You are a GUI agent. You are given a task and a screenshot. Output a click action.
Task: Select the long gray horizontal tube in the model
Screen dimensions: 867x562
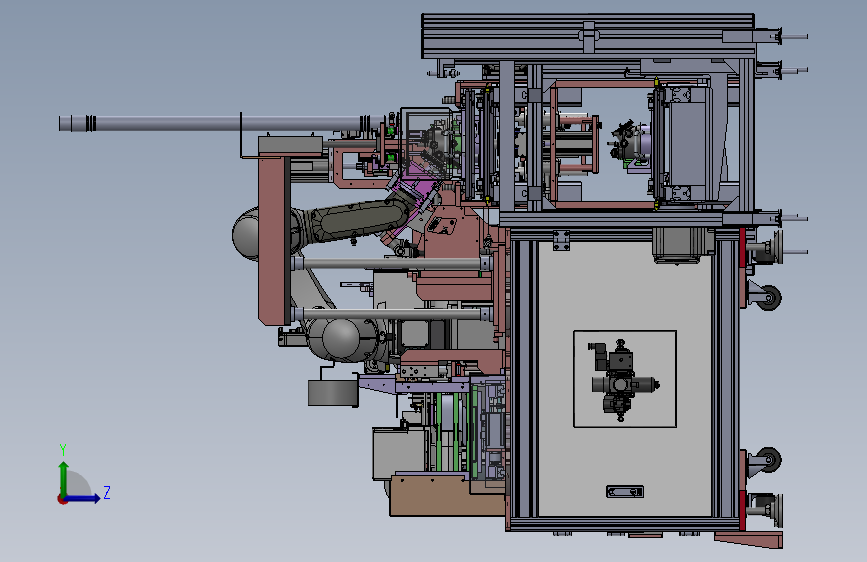221,123
